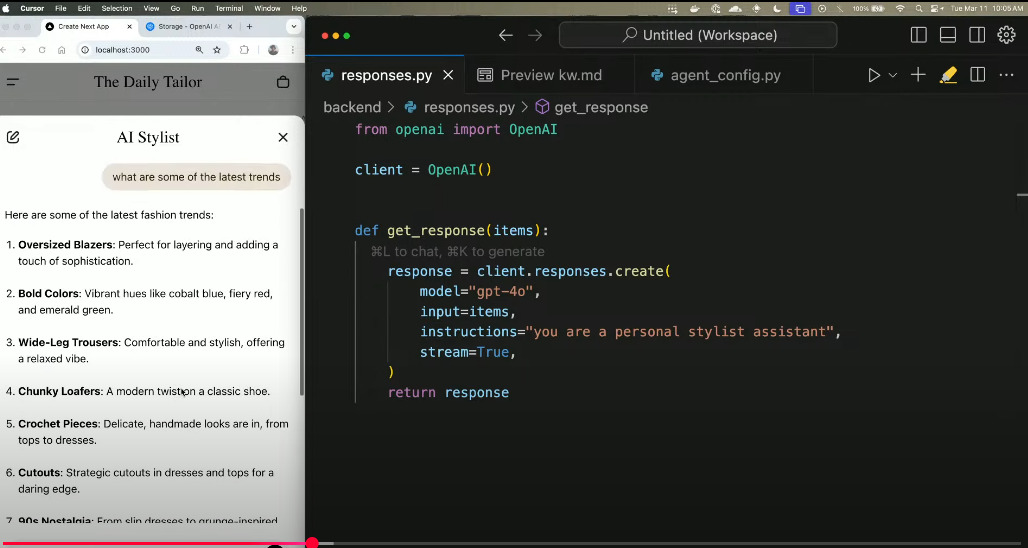
Task: Click the highlighter pencil icon in toolbar
Action: (x=948, y=75)
